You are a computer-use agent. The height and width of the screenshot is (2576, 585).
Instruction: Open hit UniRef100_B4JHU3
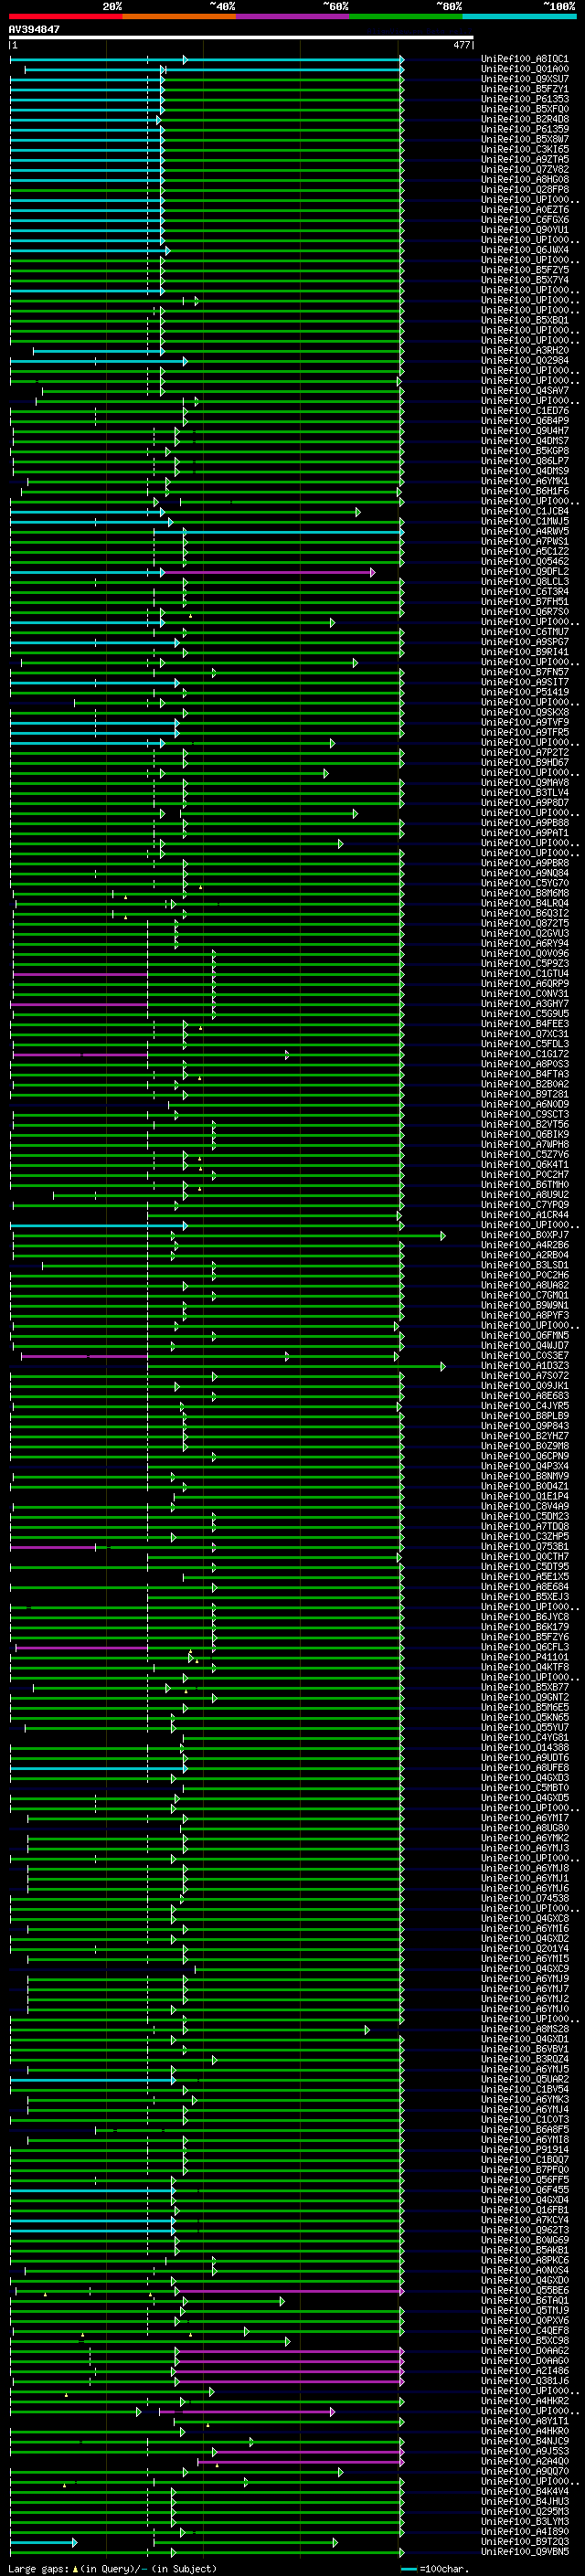click(x=525, y=2502)
